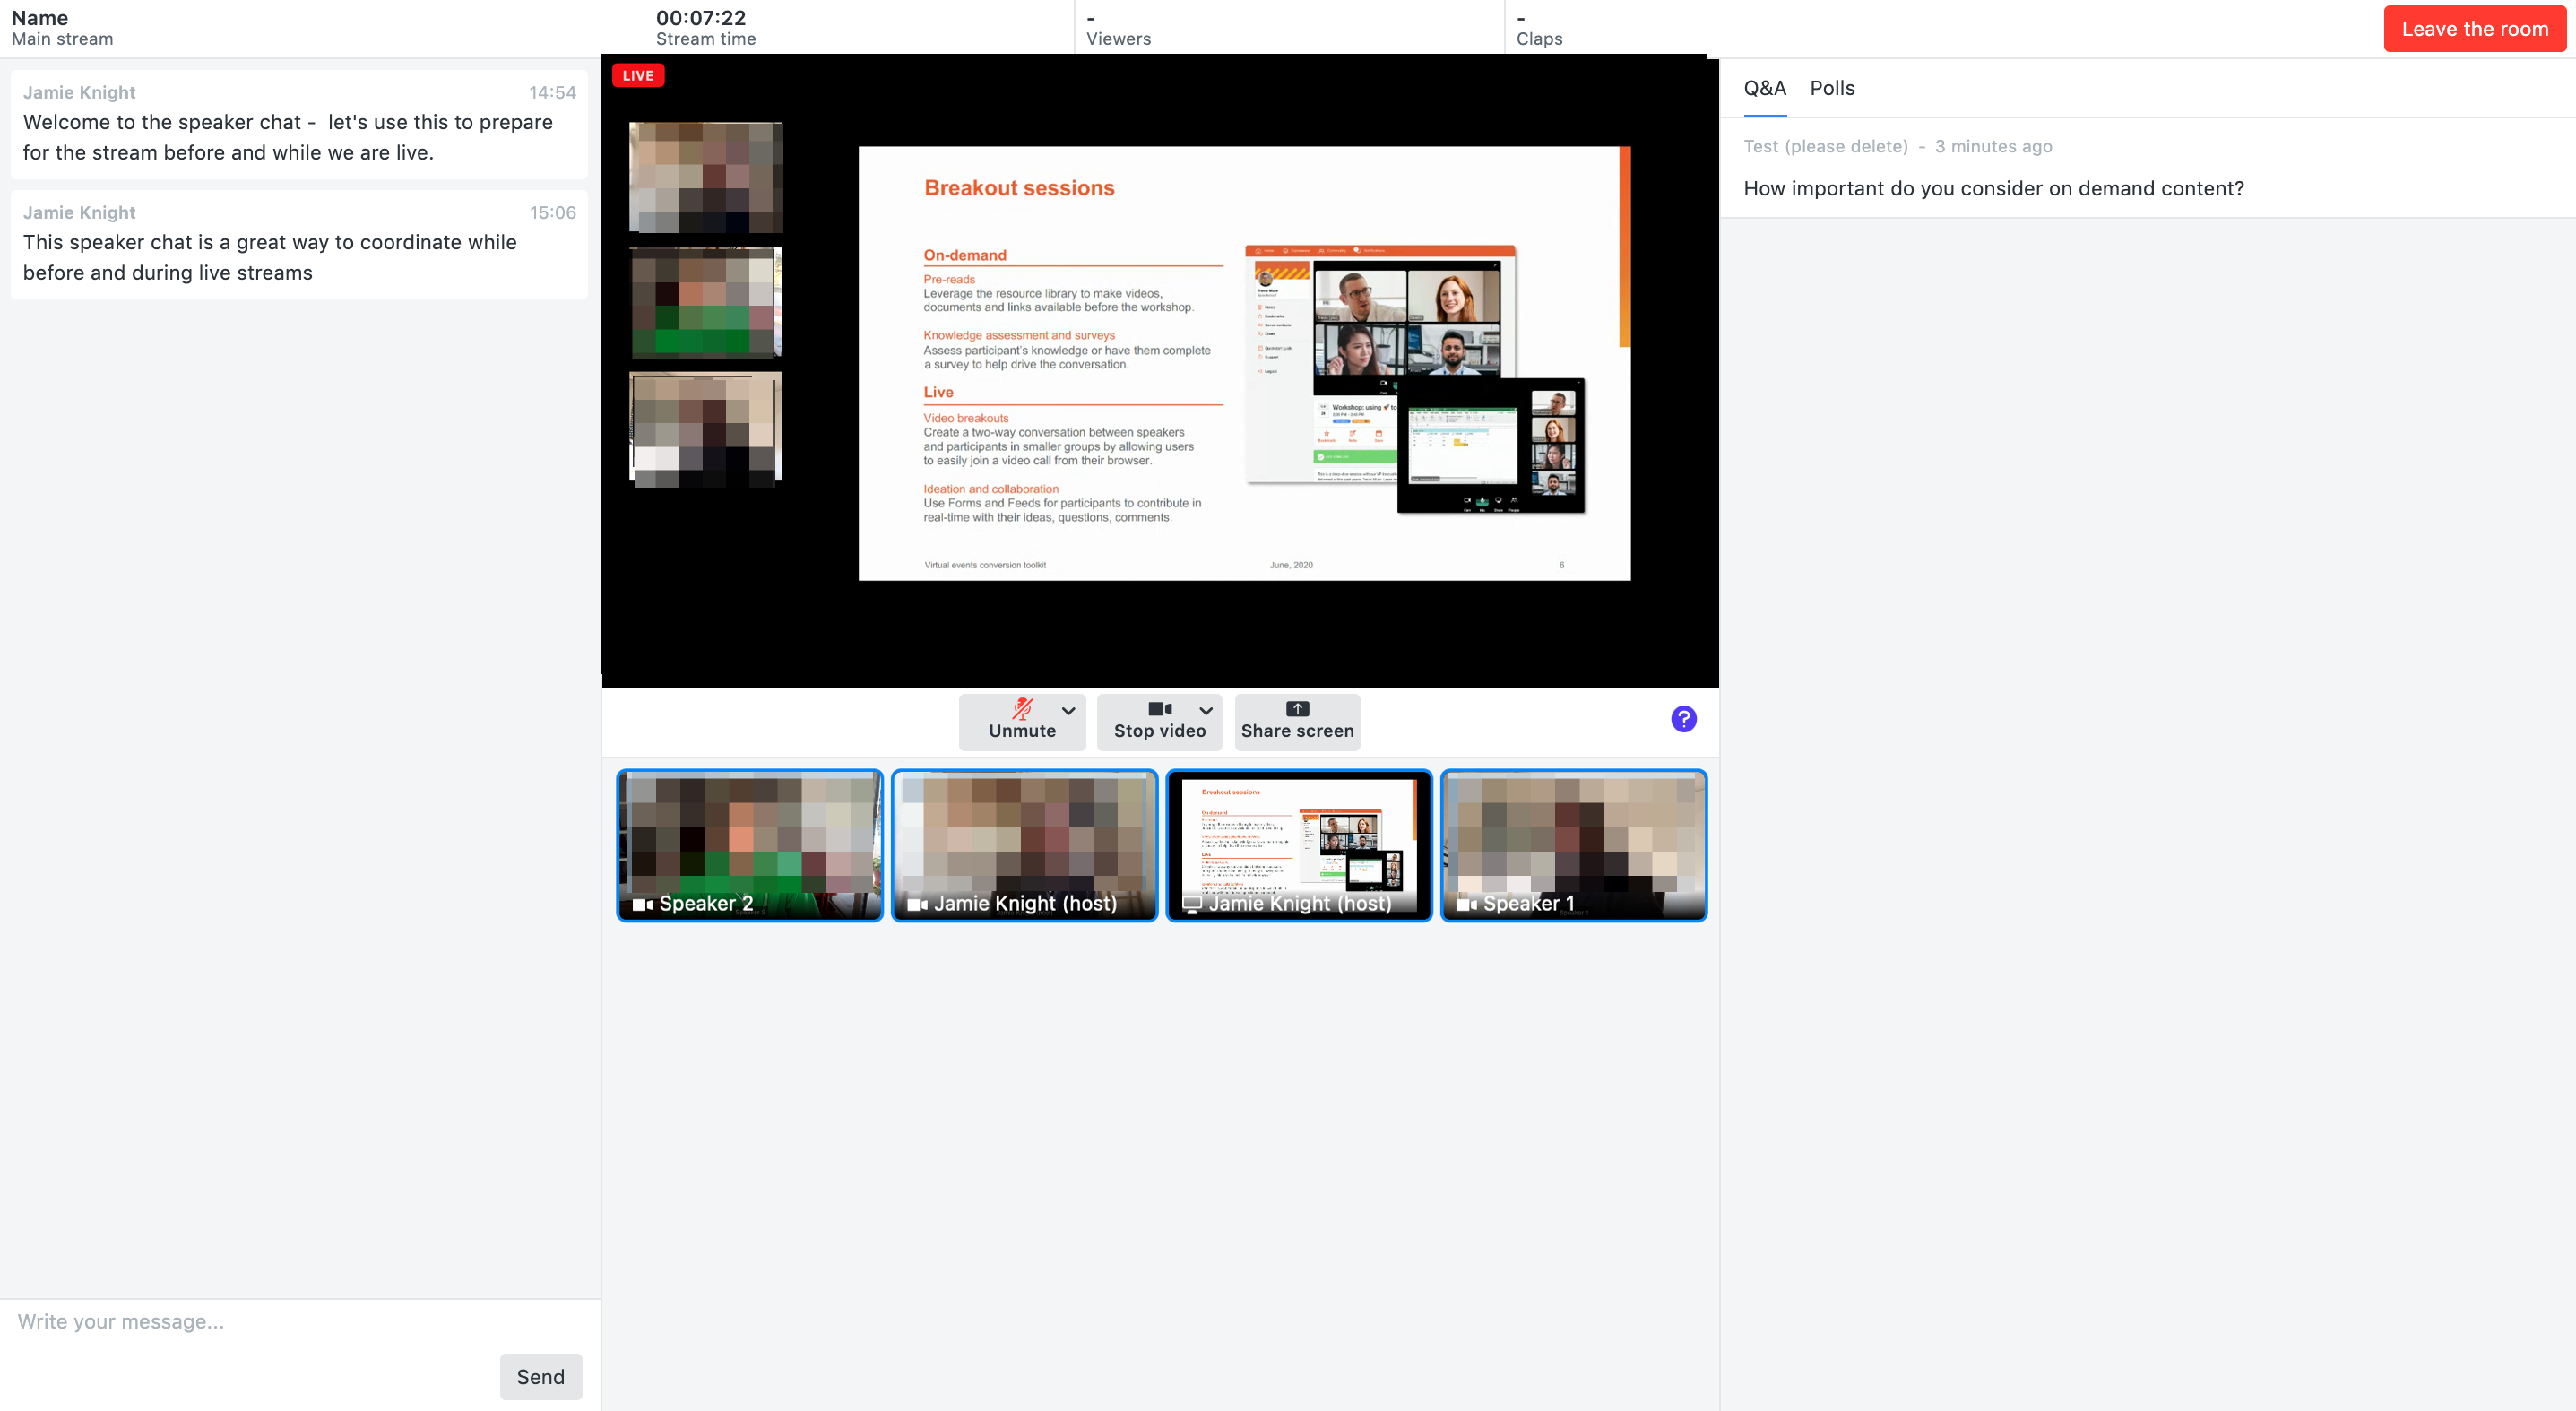Viewport: 2576px width, 1411px height.
Task: Click the Test (please delete) author label
Action: 1825,146
